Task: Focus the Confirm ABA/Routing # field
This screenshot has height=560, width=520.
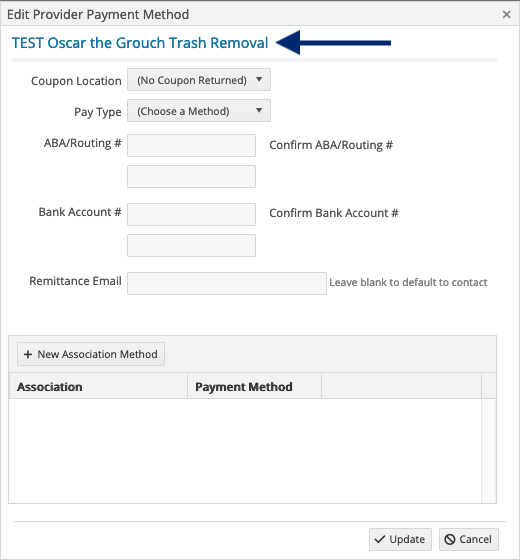Action: pos(191,176)
